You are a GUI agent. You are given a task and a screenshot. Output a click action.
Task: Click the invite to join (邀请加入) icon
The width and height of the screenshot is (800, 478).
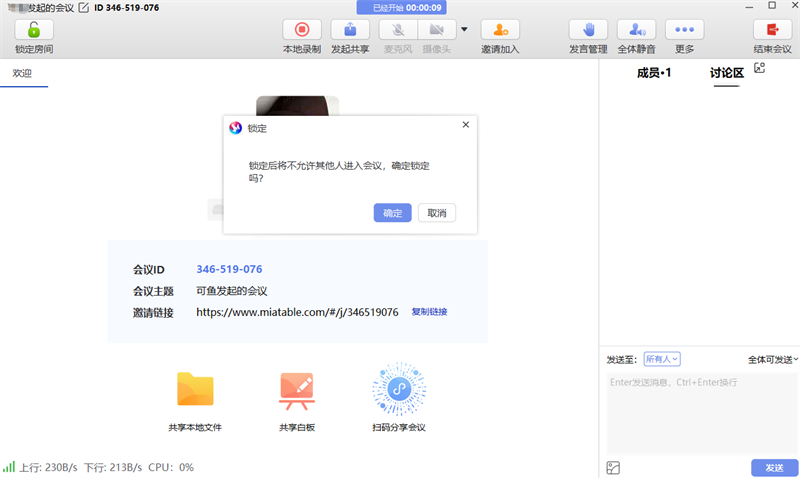pyautogui.click(x=499, y=30)
